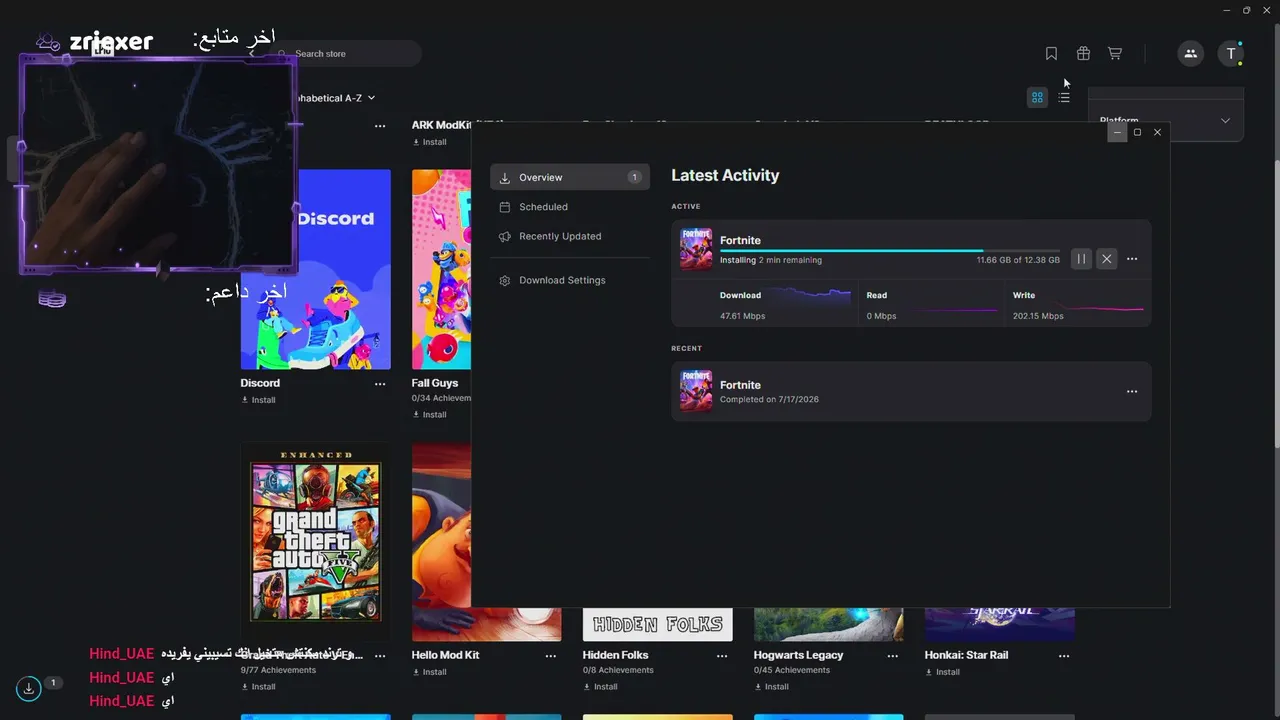Click the "Fall Guys" title
Viewport: 1280px width, 720px height.
tap(435, 383)
